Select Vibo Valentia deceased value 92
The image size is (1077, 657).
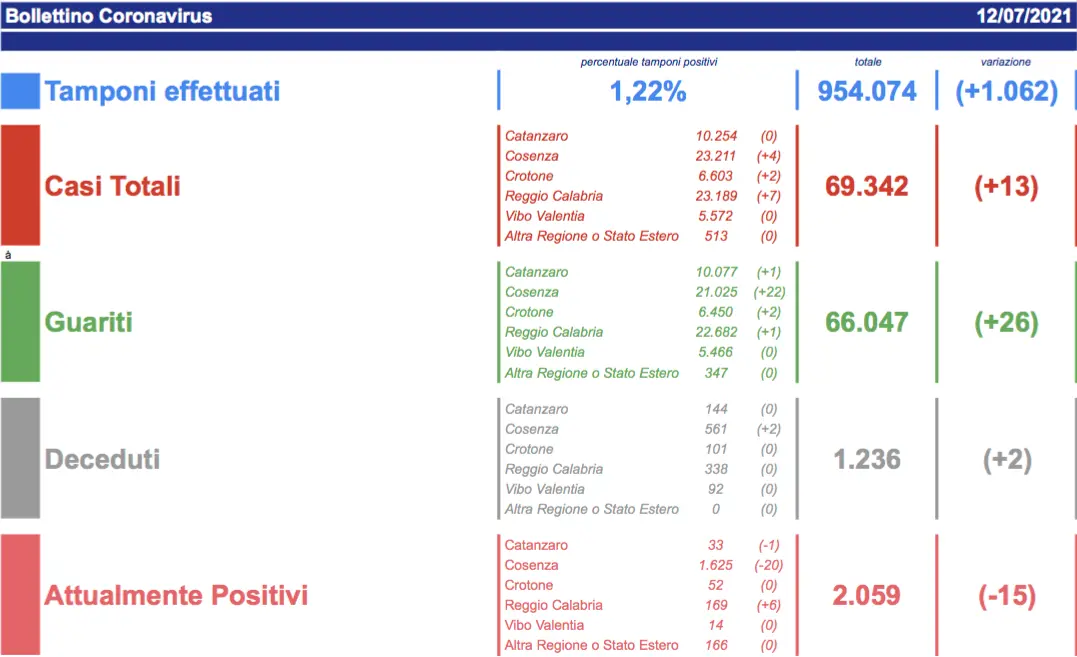coord(716,489)
